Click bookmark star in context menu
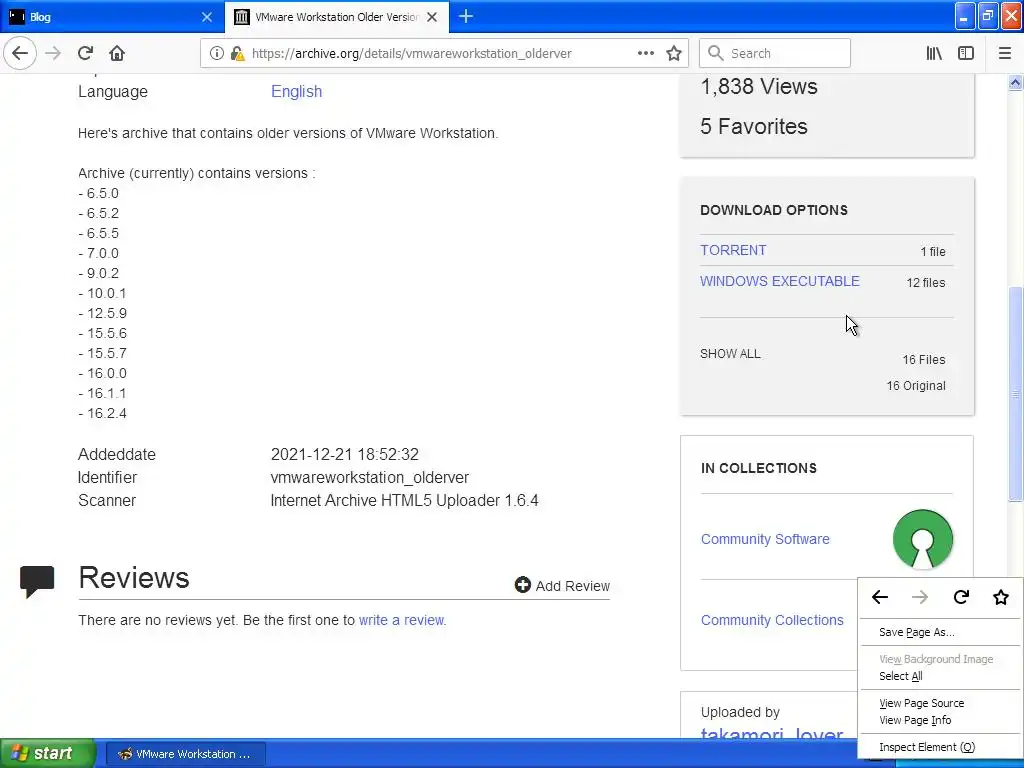 point(1000,597)
